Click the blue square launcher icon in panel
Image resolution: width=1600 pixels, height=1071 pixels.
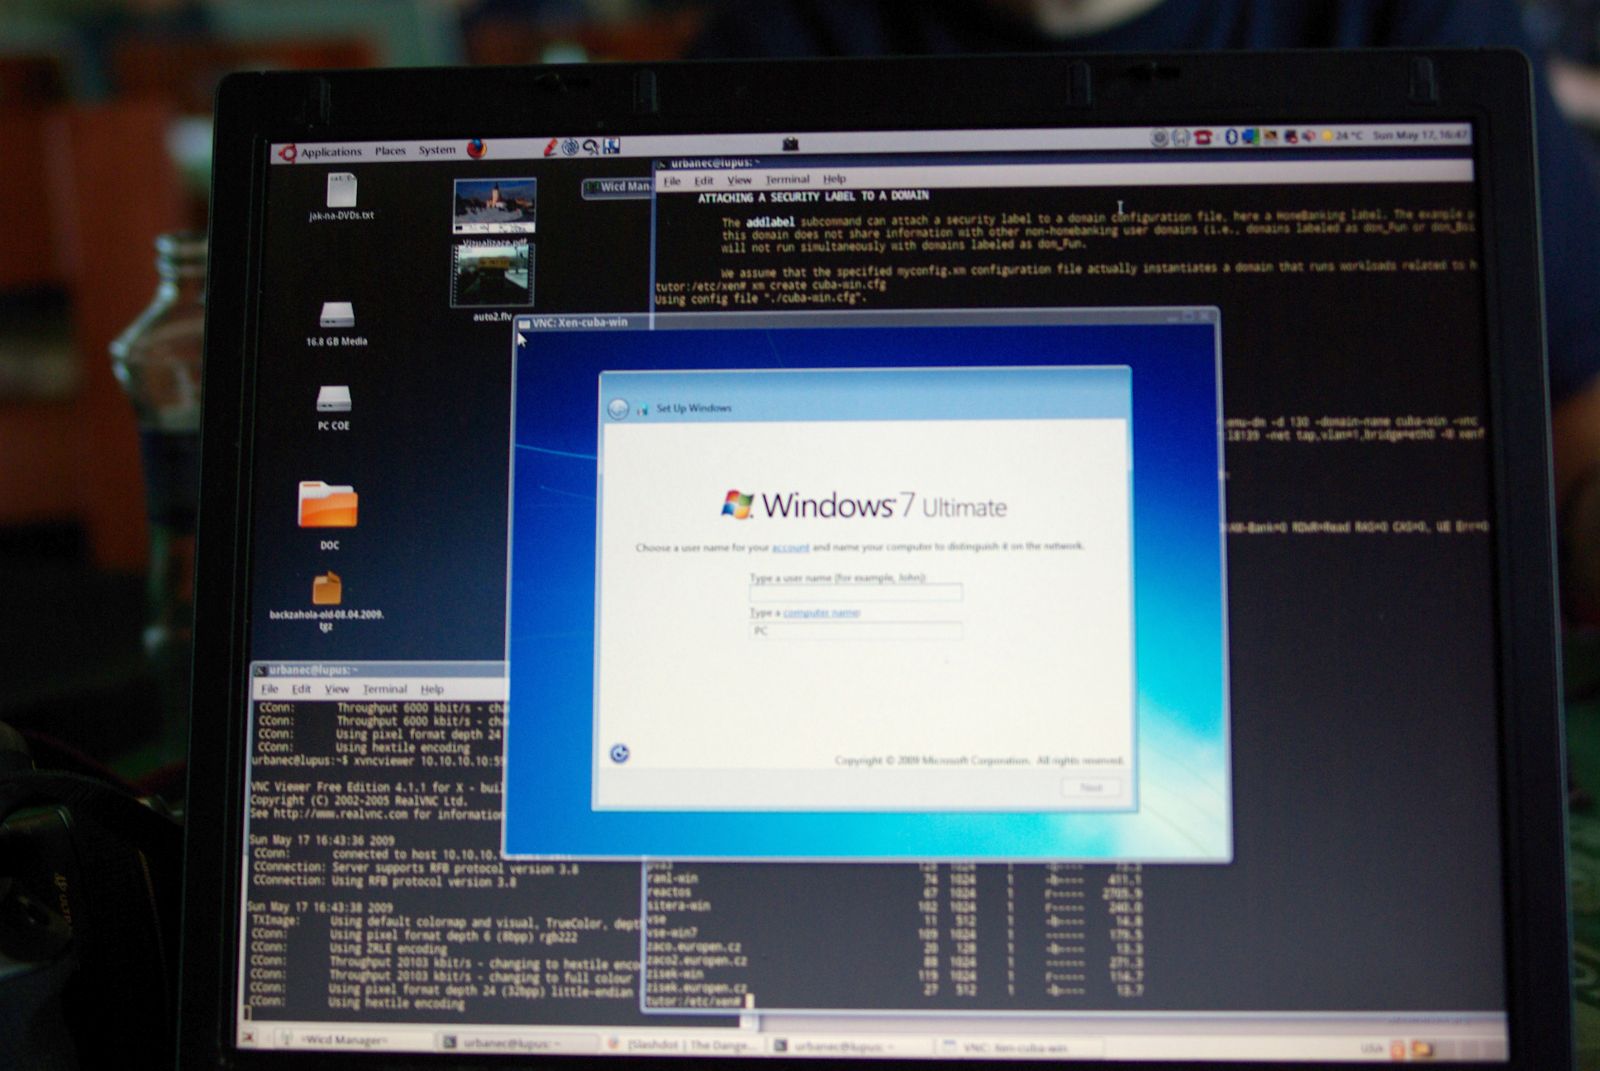pos(611,146)
